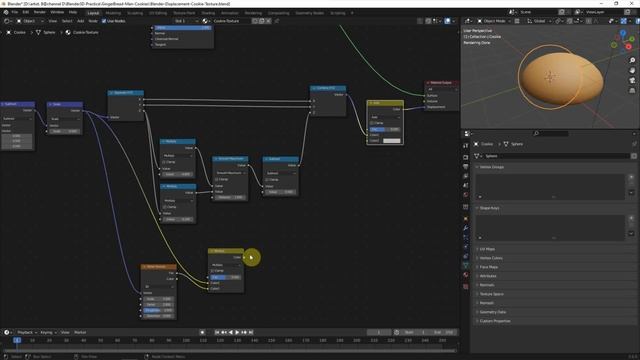Open the Slot 1 material slot dropdown
Screen dimensions: 640x360
[x=186, y=21]
